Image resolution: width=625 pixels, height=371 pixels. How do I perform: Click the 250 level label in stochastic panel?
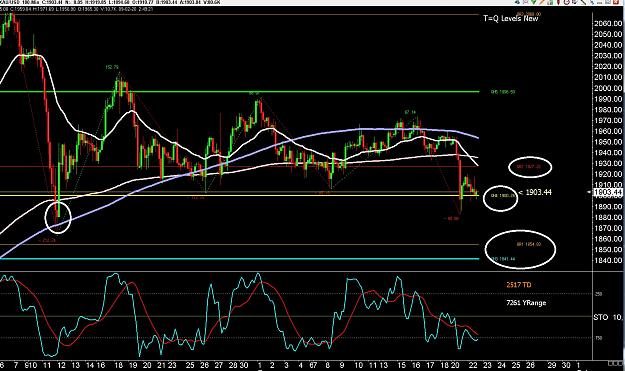(598, 294)
